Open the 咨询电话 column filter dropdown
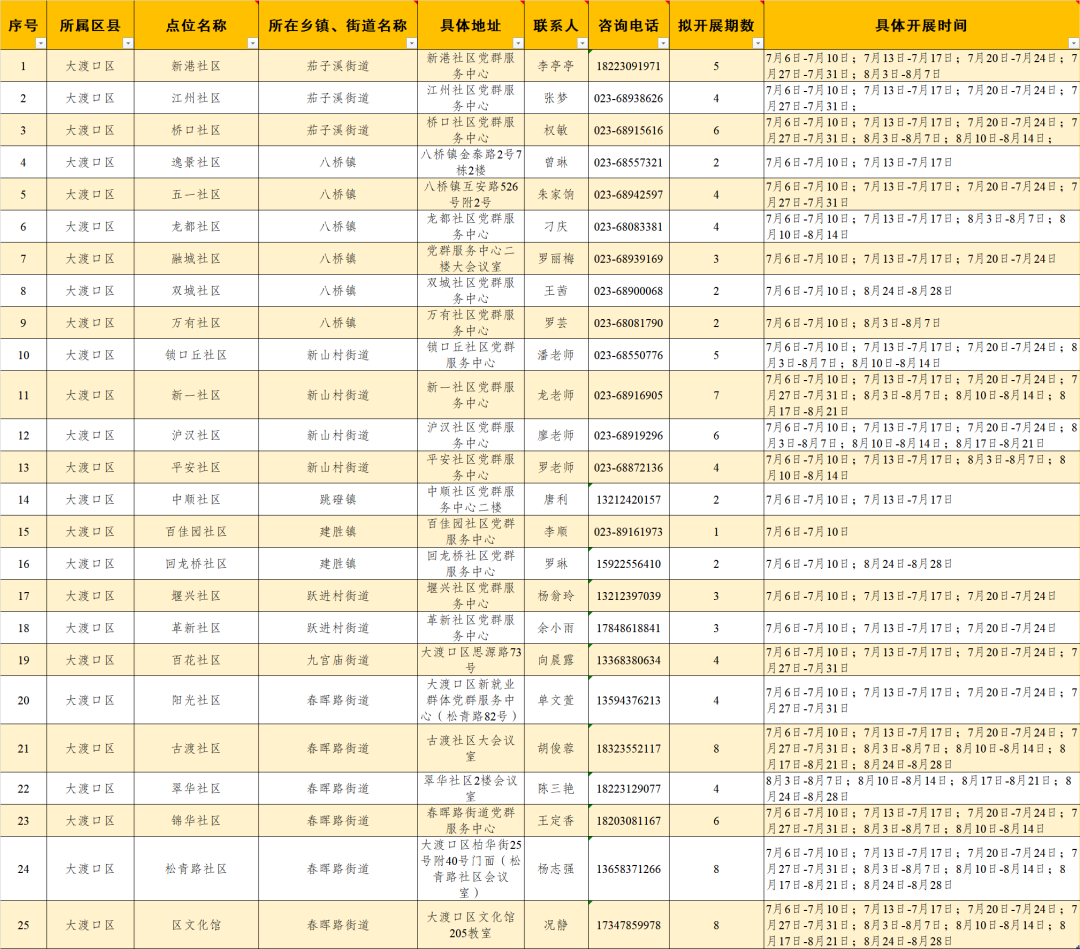This screenshot has height=949, width=1080. (663, 43)
